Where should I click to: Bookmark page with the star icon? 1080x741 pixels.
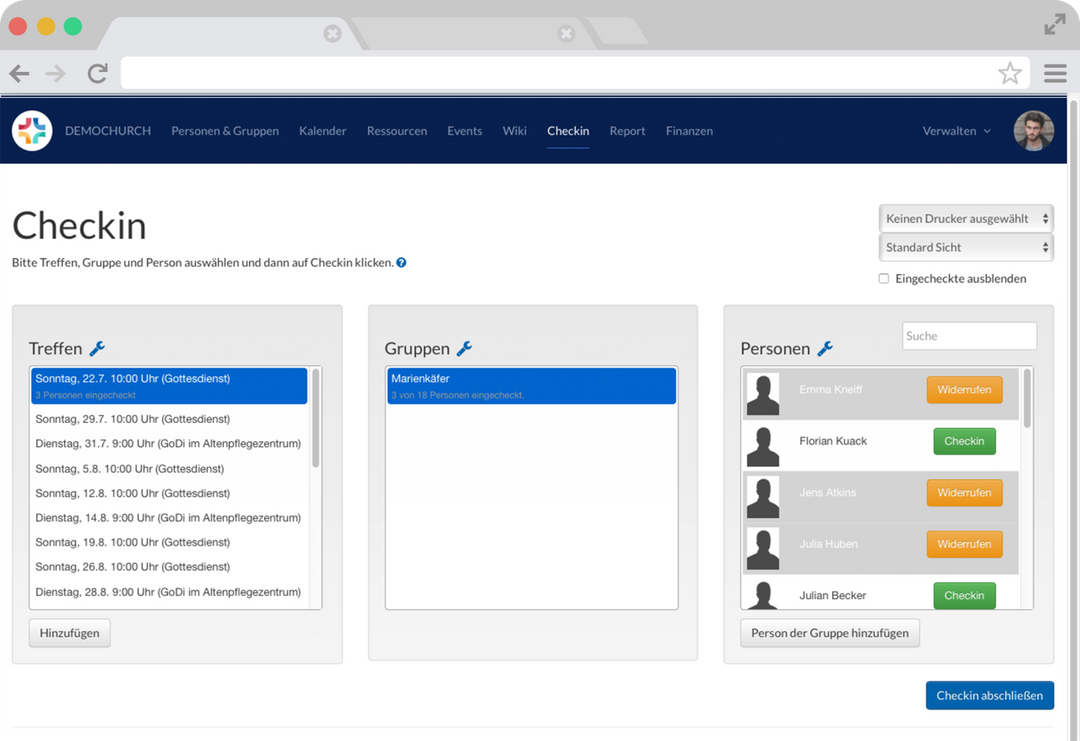[1009, 73]
